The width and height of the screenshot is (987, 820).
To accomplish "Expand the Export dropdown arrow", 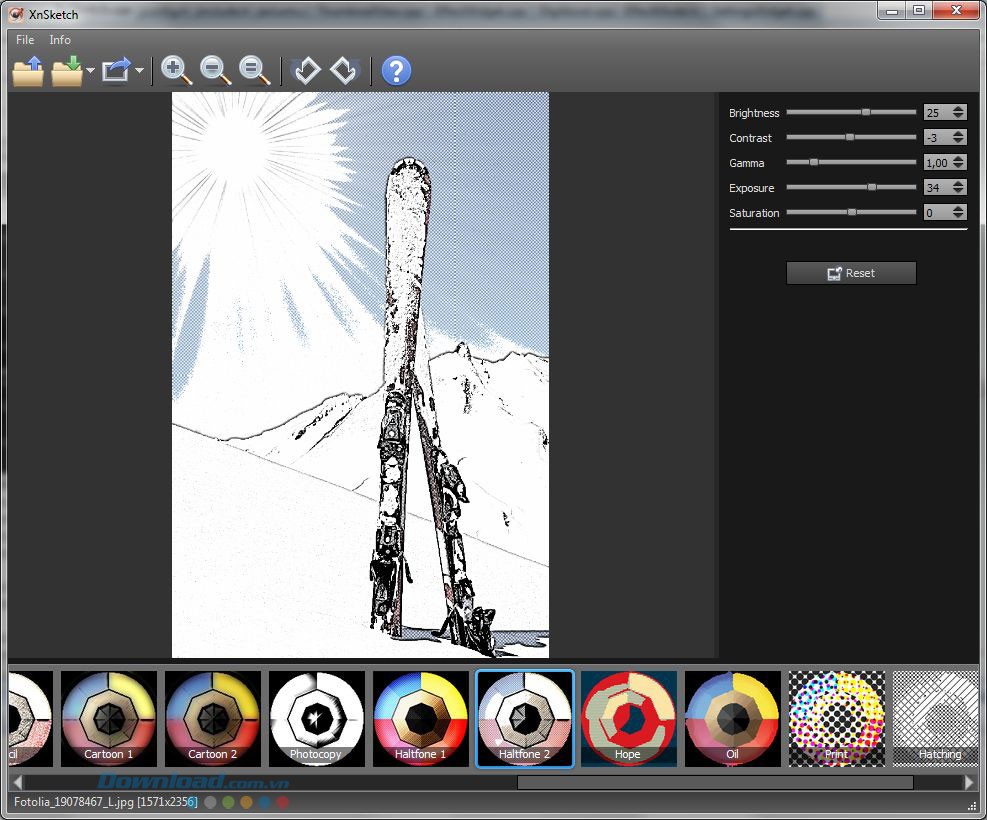I will [139, 71].
